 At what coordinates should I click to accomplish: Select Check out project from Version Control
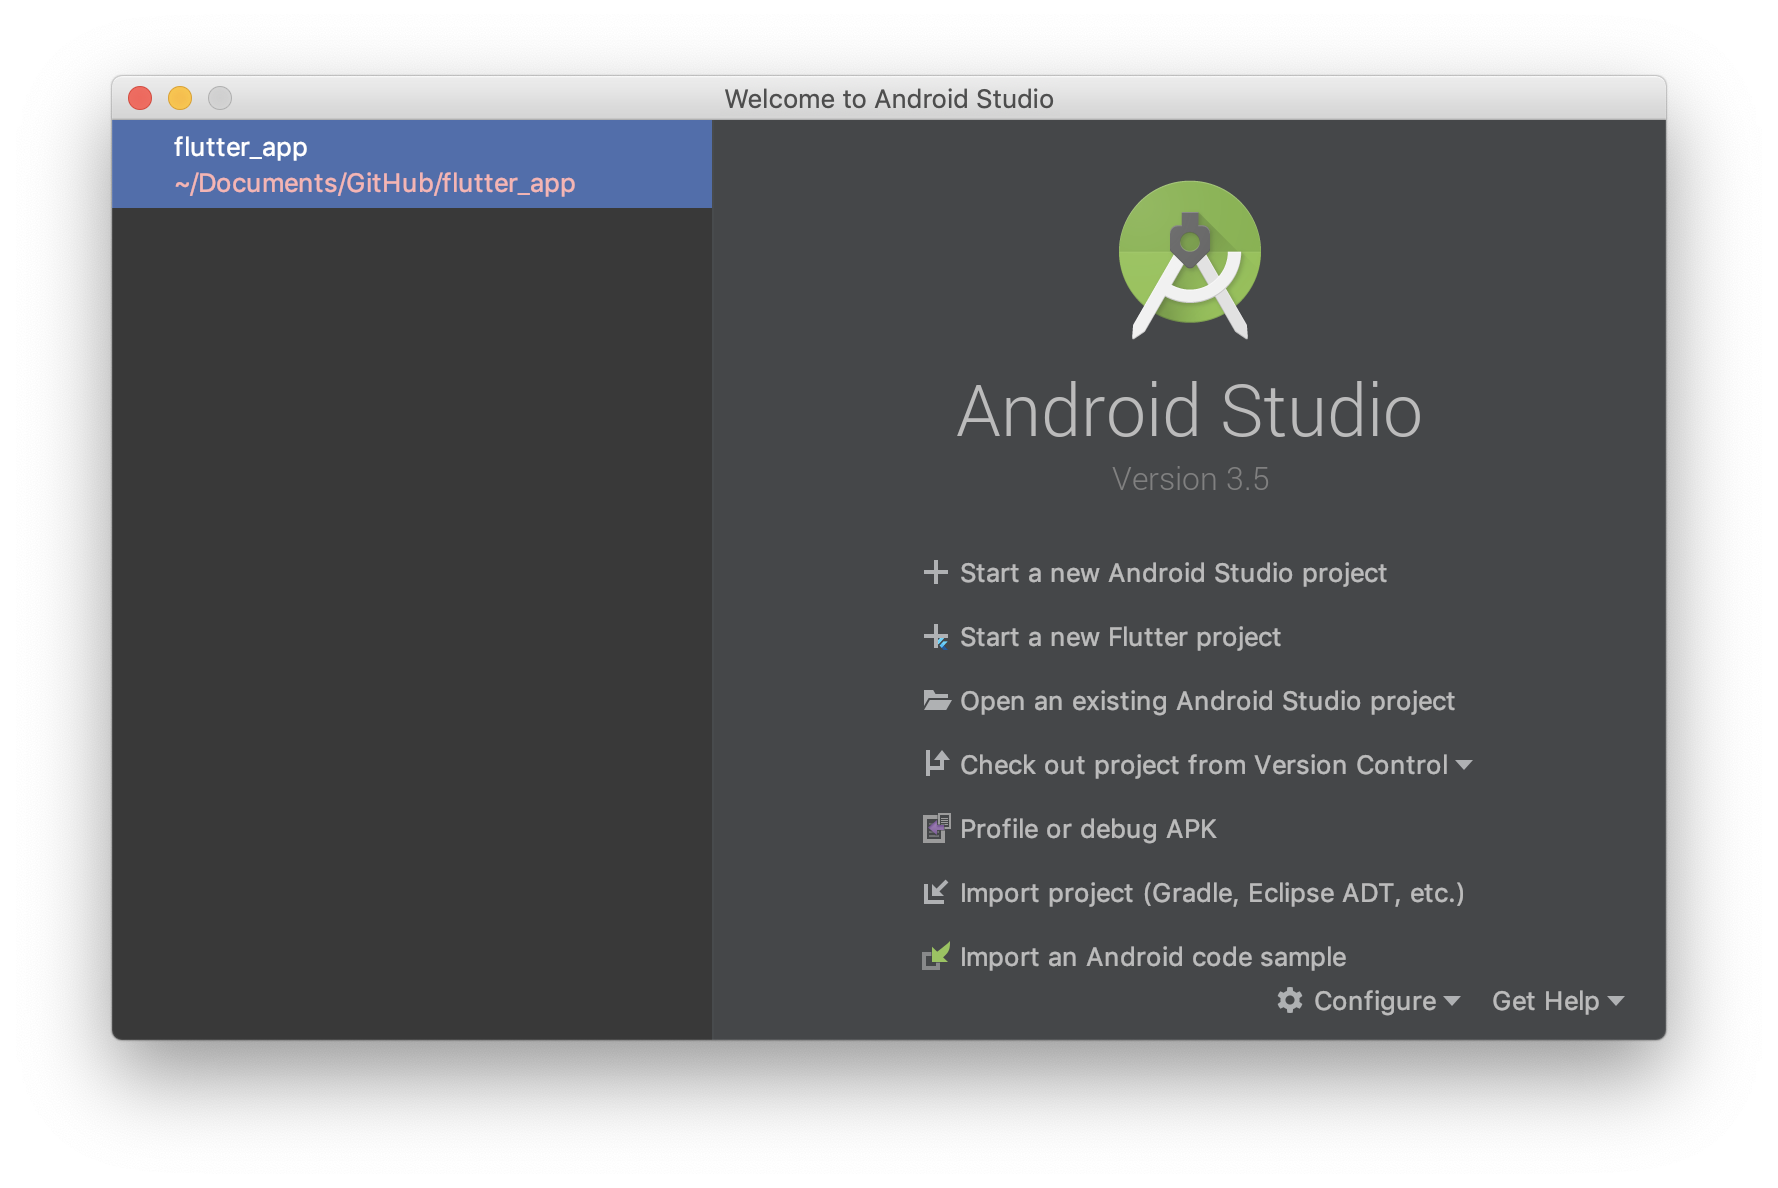tap(1204, 765)
